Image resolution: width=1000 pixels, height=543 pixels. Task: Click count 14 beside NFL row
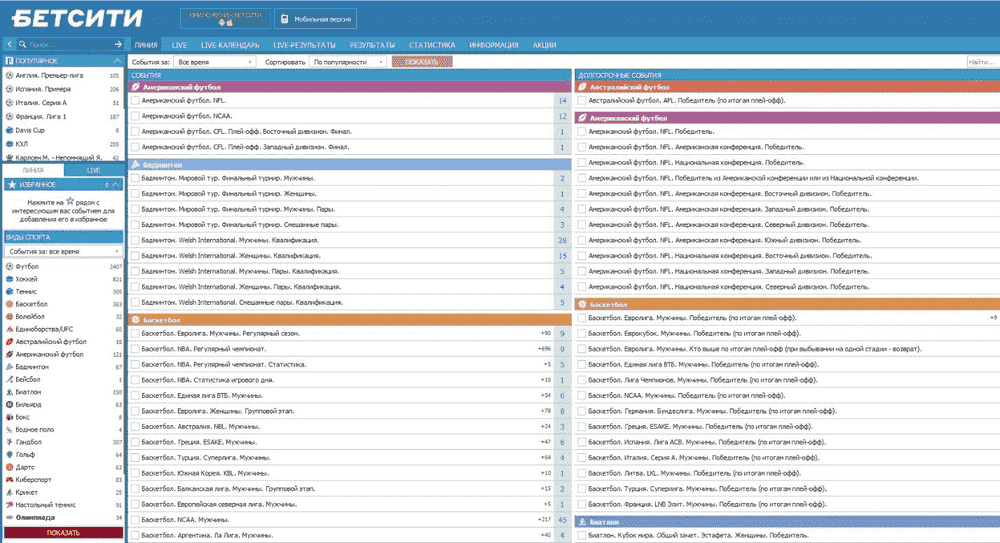[x=562, y=100]
